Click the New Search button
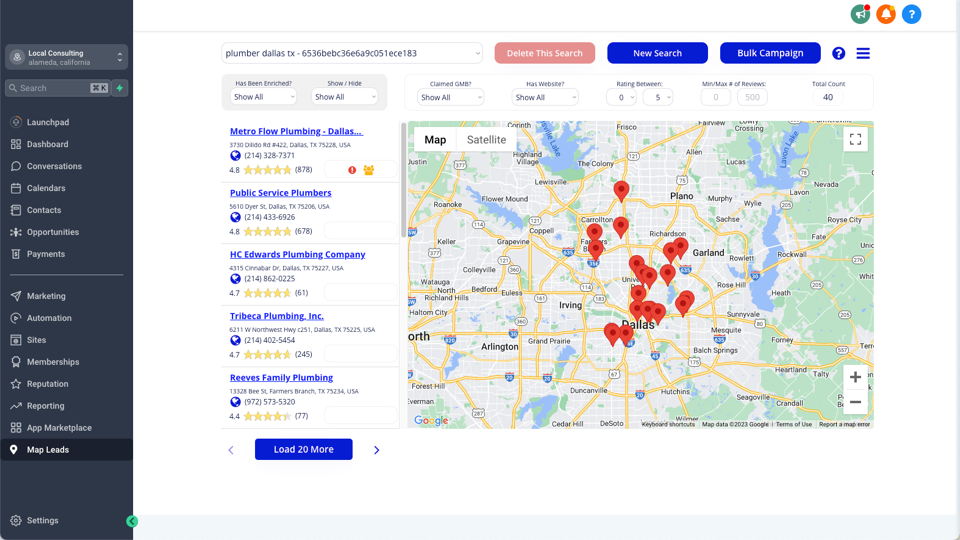The width and height of the screenshot is (960, 540). click(x=658, y=53)
